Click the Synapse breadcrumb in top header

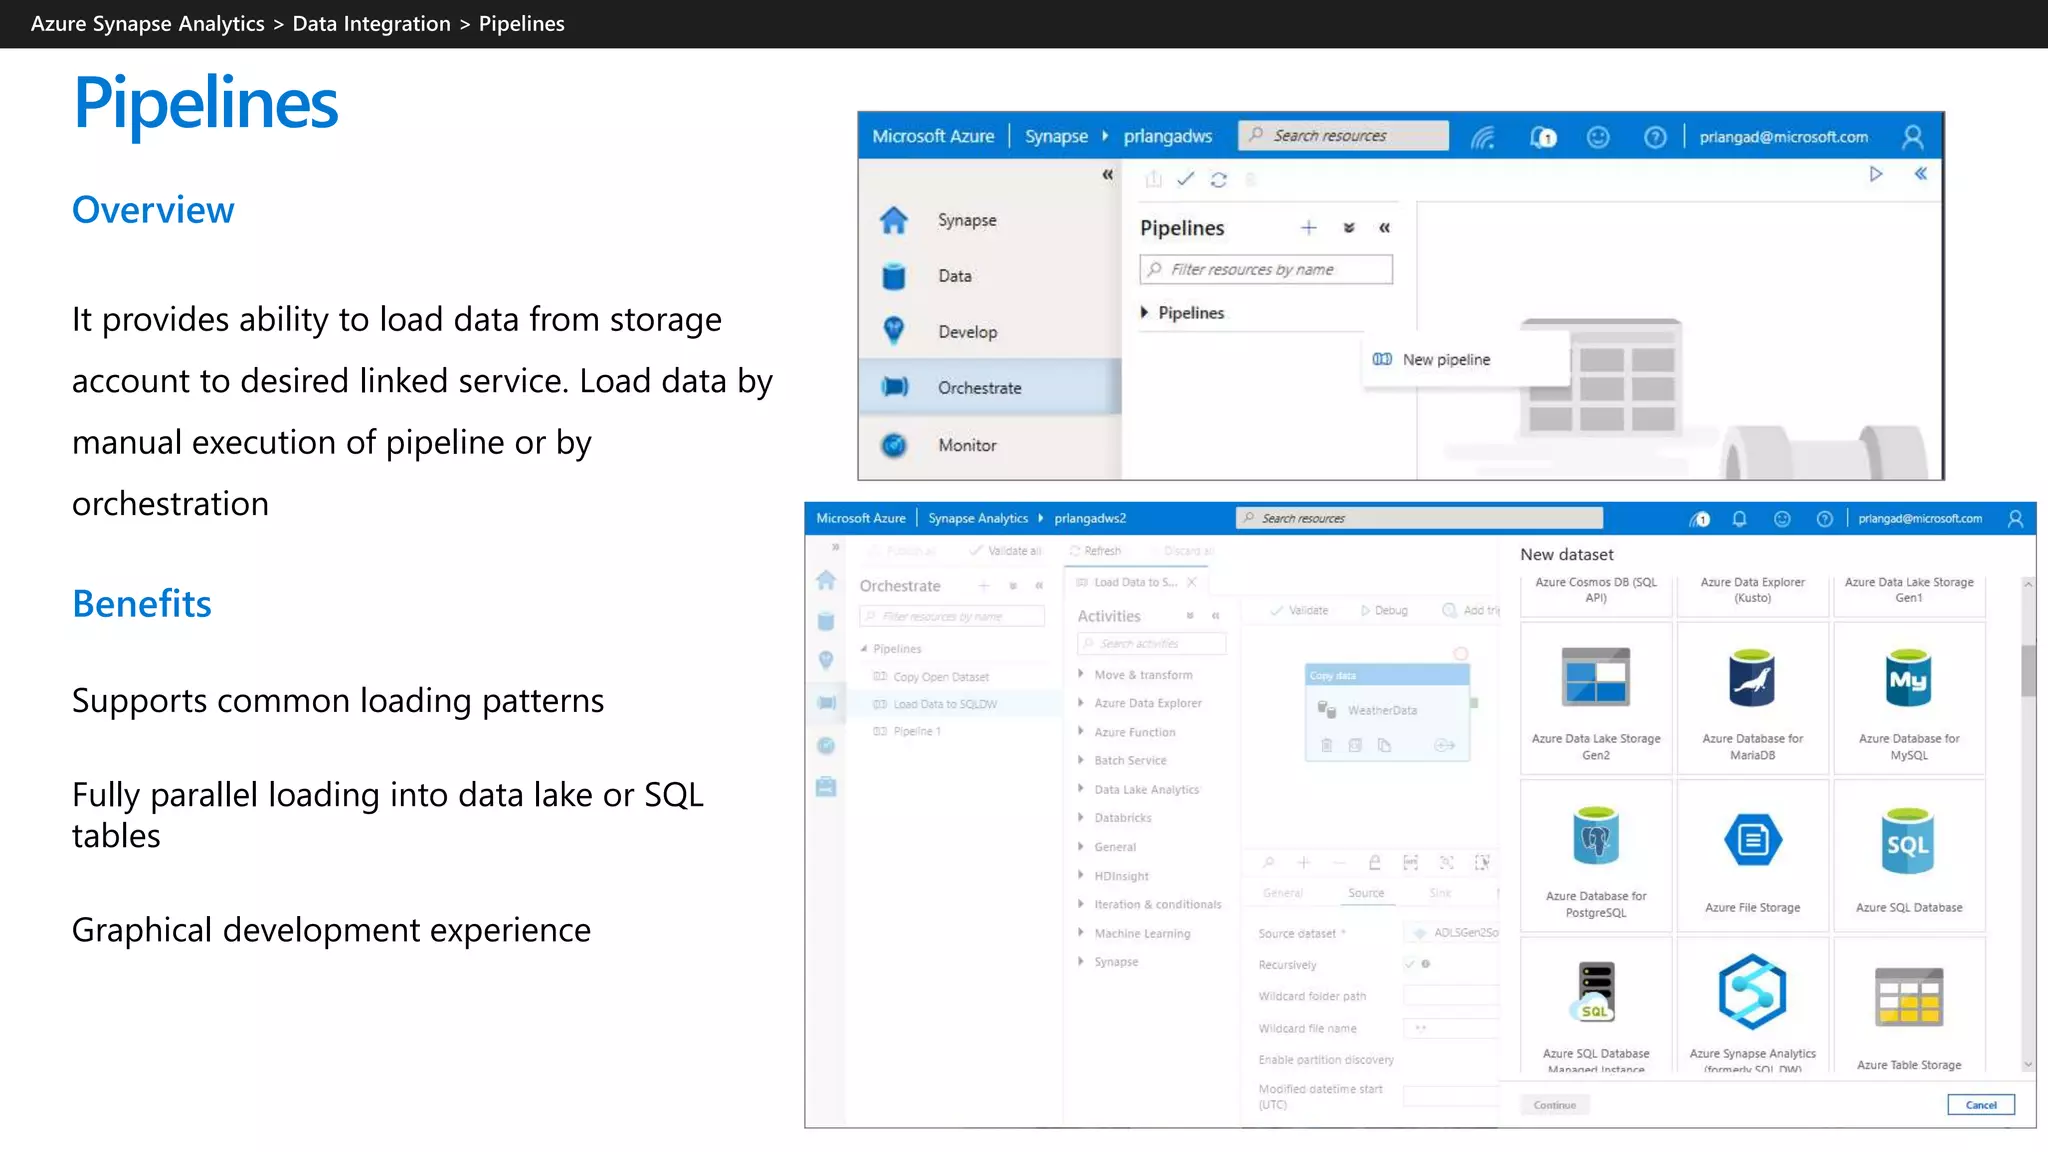point(1056,137)
